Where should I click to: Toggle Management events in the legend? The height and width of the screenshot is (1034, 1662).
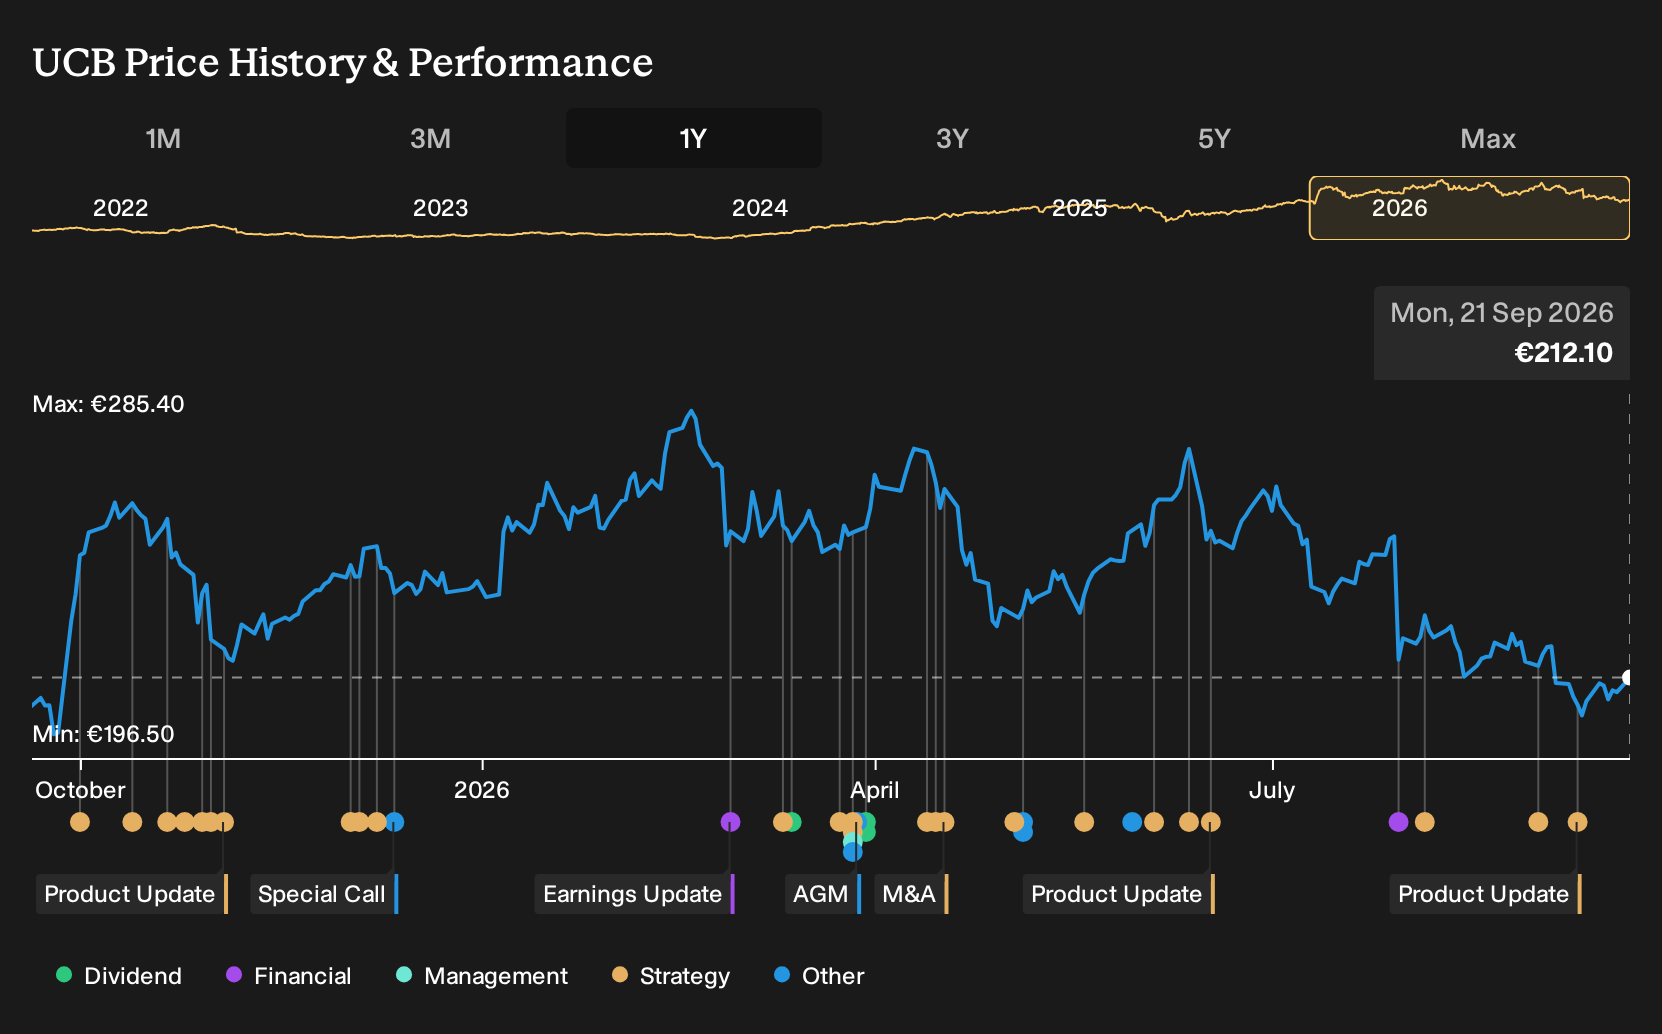coord(482,976)
